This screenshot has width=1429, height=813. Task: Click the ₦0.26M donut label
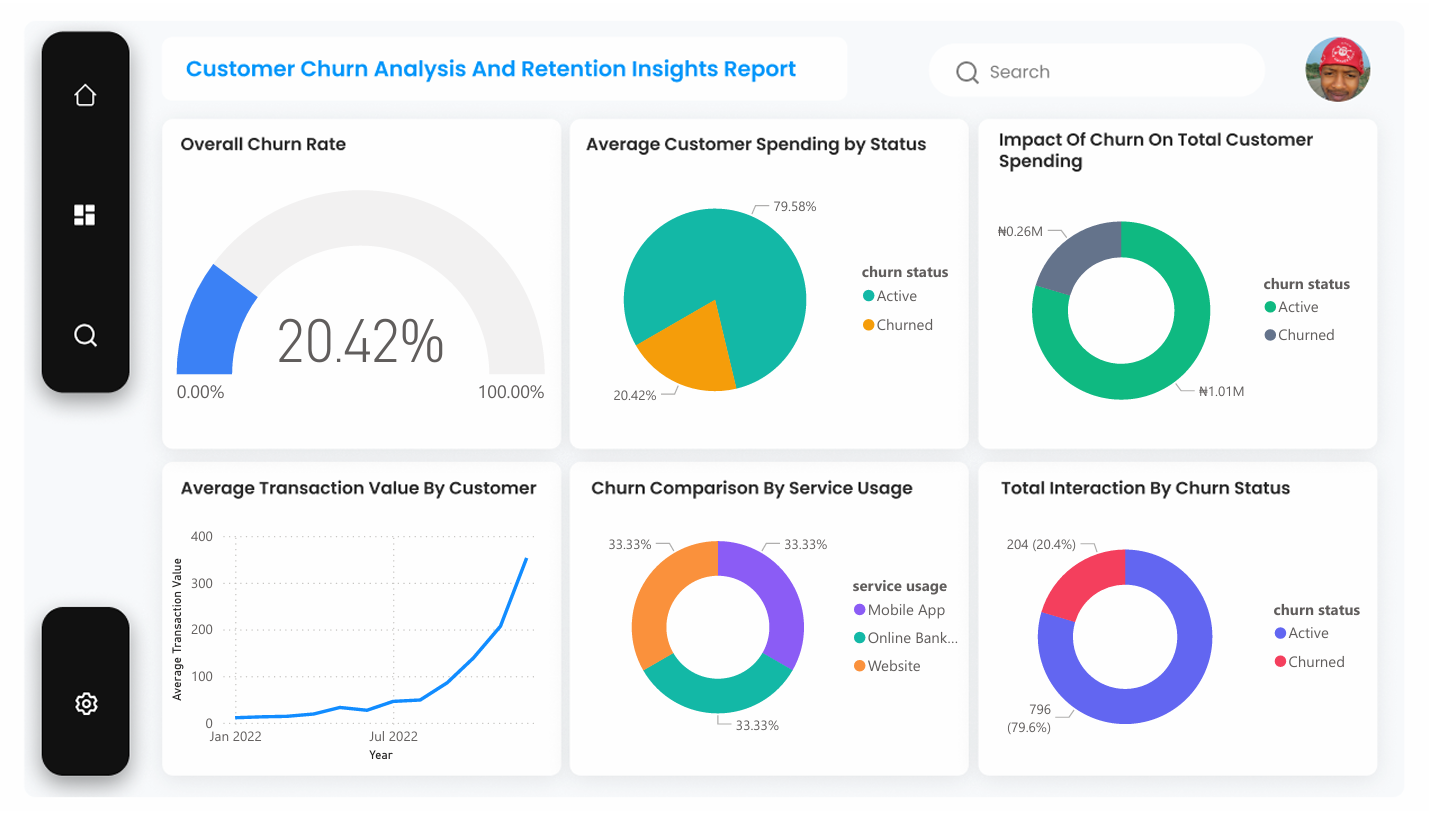pyautogui.click(x=1020, y=231)
